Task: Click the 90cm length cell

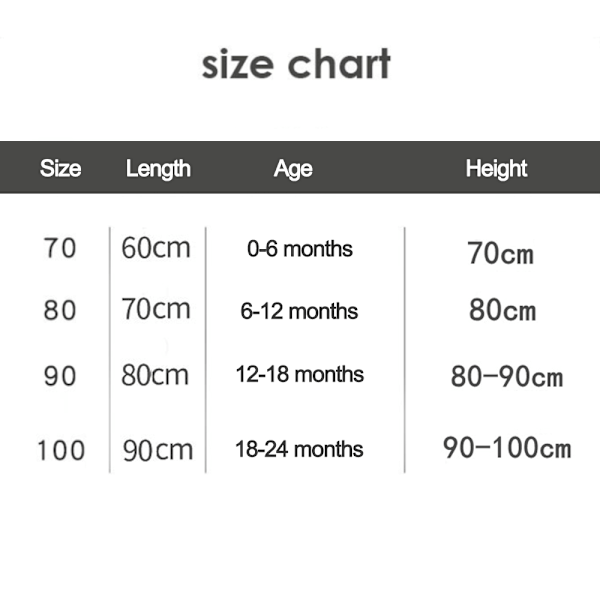Action: (x=158, y=450)
